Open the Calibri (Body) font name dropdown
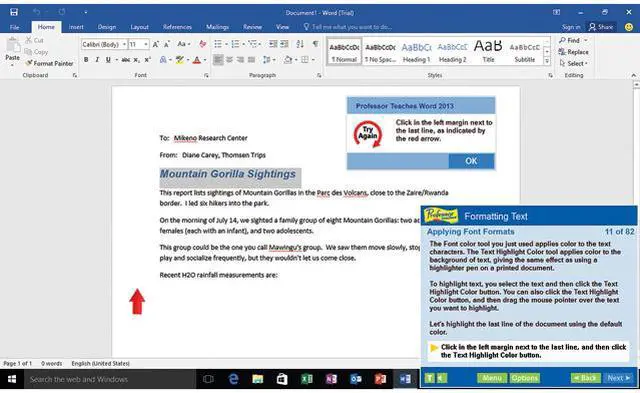Viewport: 640px width, 393px height. point(124,44)
